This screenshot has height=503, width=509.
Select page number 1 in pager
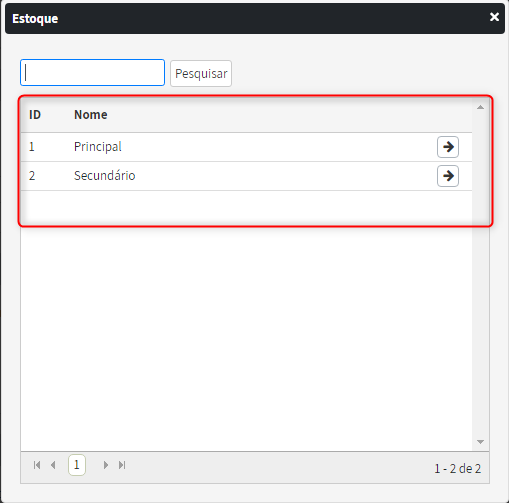coord(77,465)
